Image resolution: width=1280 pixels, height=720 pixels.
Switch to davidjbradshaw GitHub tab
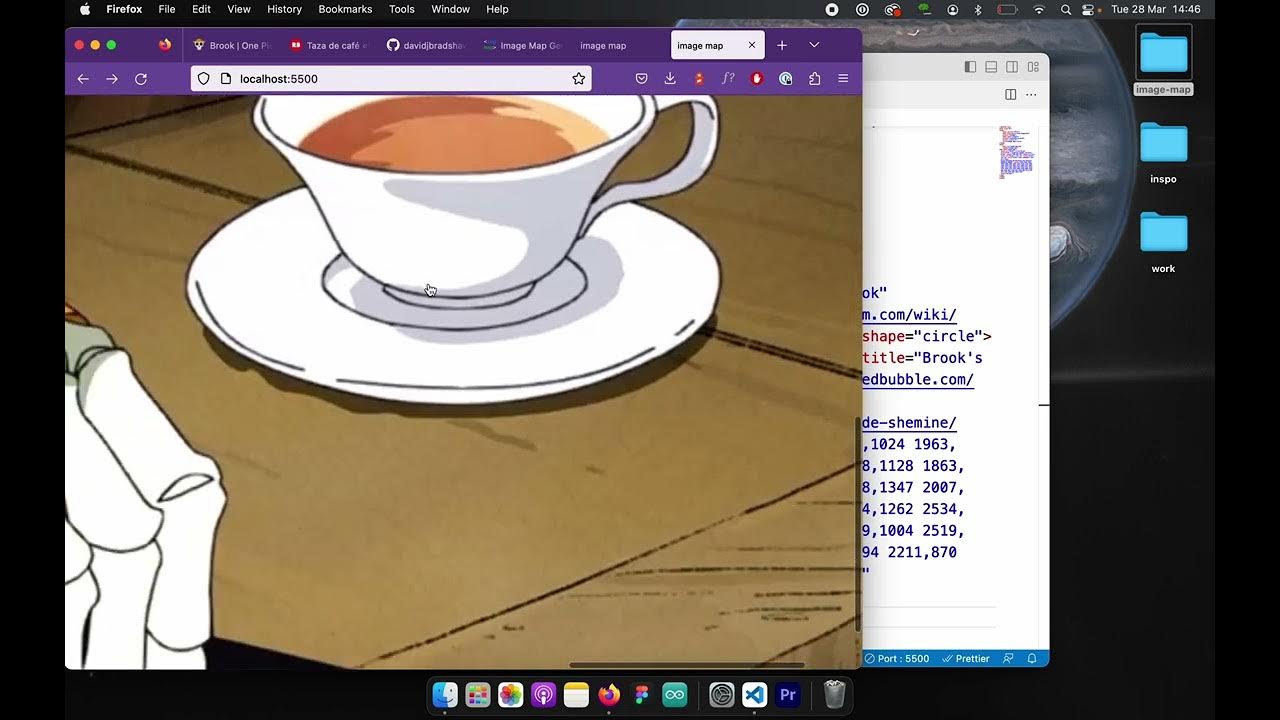(426, 45)
